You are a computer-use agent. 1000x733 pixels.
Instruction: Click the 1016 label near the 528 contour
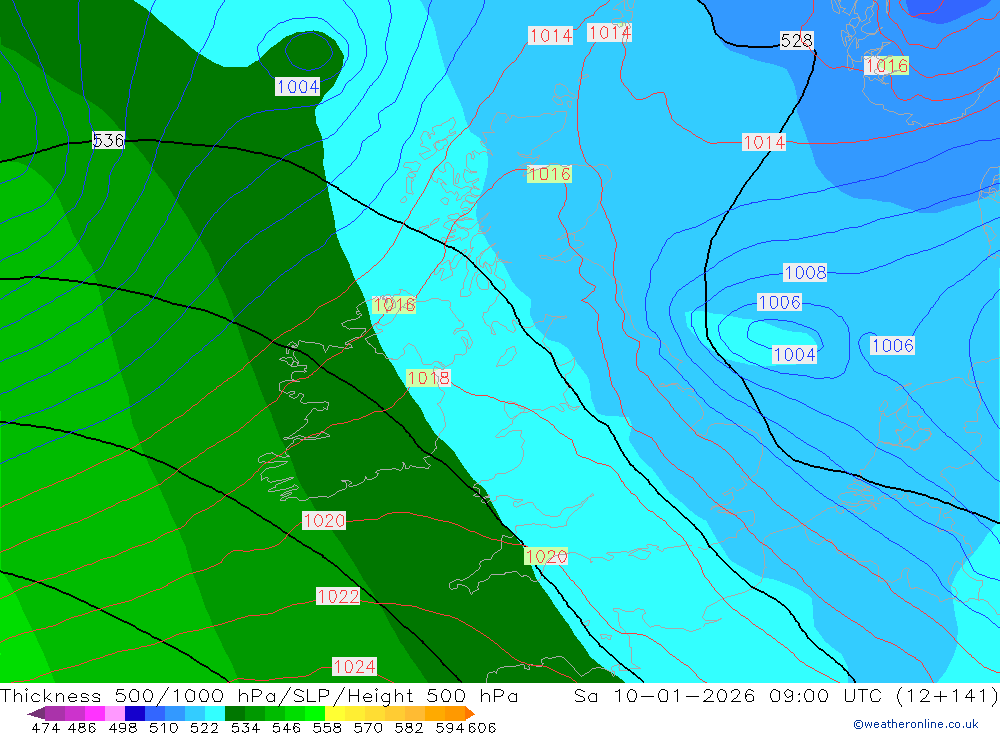coord(886,65)
